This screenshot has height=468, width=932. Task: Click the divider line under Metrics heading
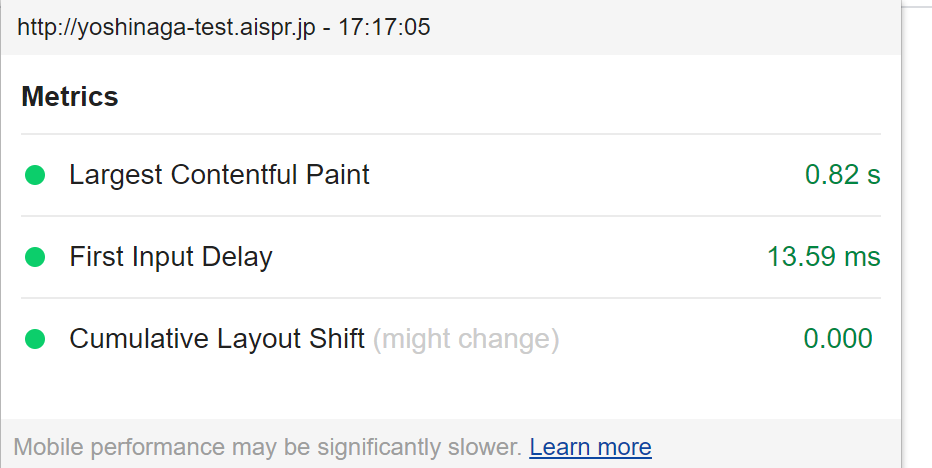tap(450, 134)
